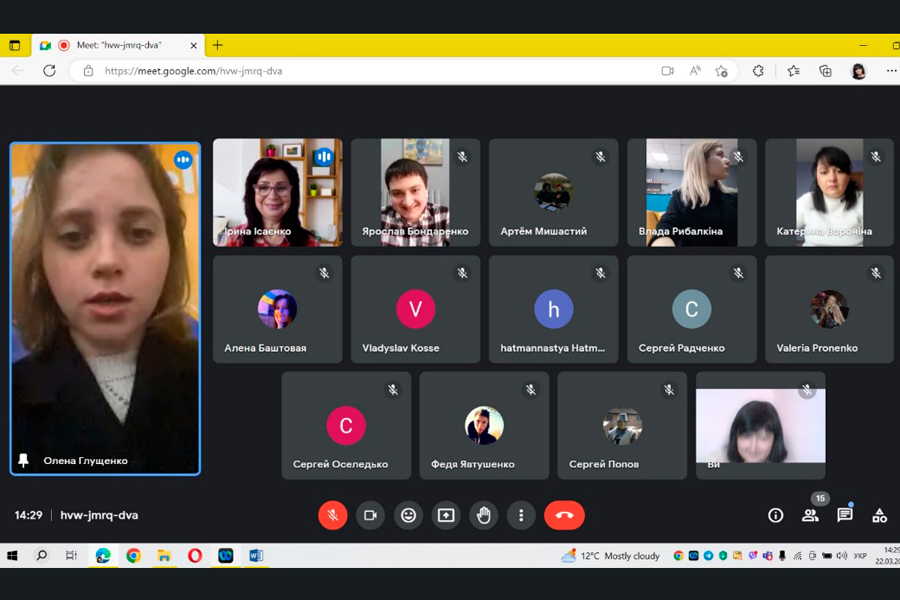Click the site lock icon in address bar
900x600 pixels.
[x=88, y=71]
